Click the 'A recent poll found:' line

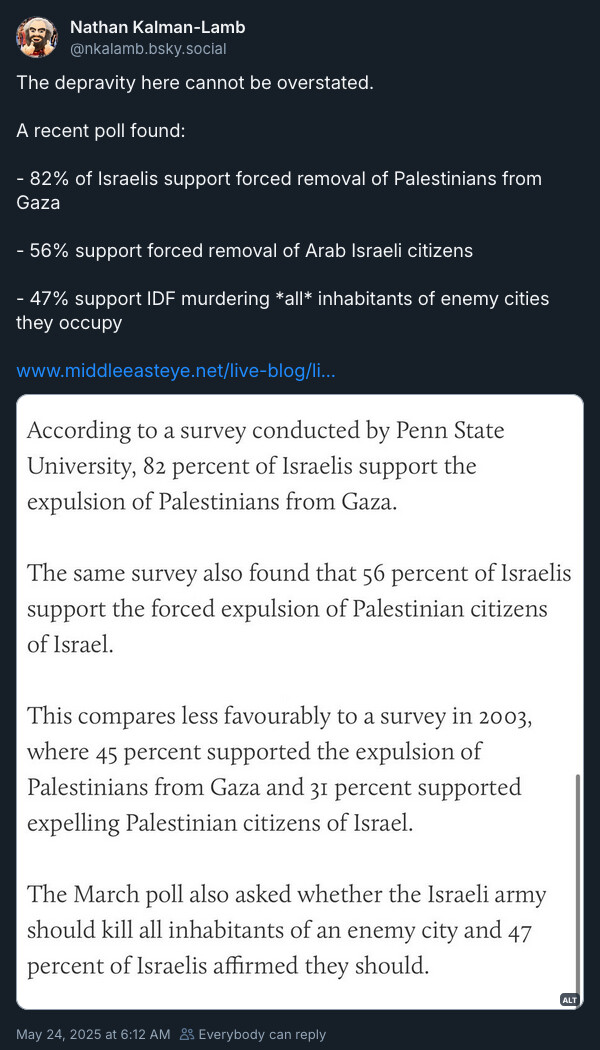pos(100,130)
